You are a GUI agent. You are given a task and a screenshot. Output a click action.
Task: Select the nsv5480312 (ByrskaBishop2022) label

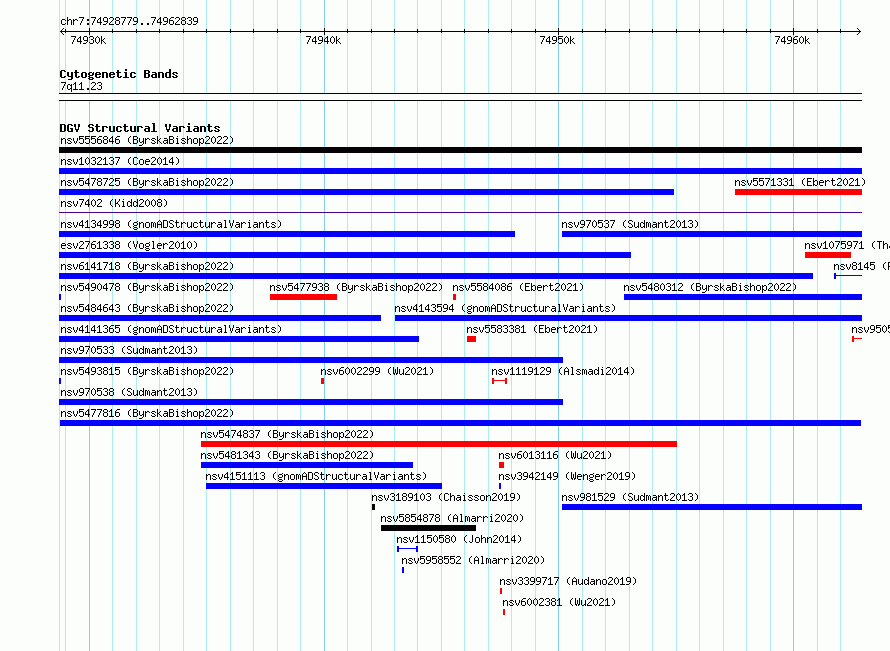[x=710, y=287]
